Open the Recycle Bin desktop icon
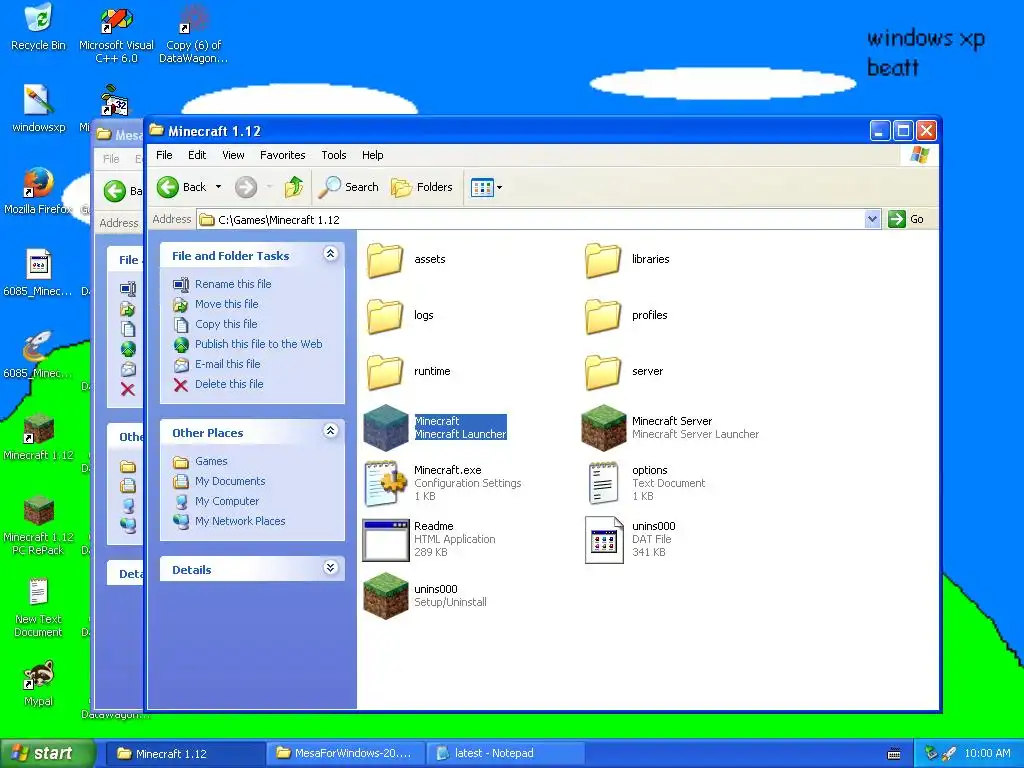 point(38,27)
